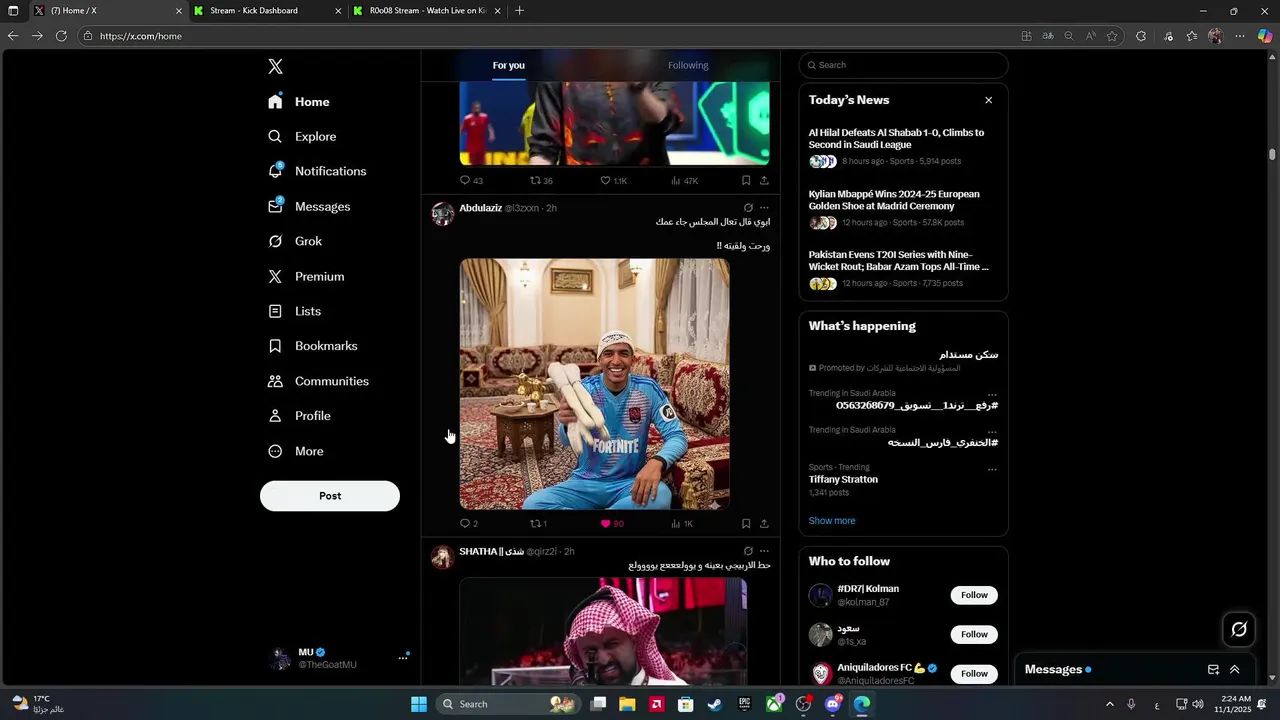Follow the @1s_xa account
The height and width of the screenshot is (720, 1280).
click(974, 634)
